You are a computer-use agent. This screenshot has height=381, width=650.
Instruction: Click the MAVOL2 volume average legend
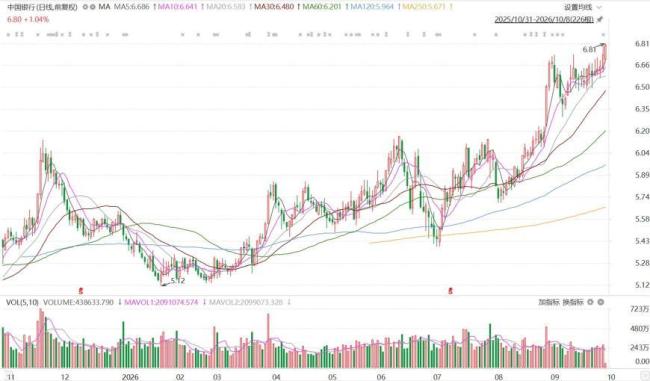click(246, 302)
